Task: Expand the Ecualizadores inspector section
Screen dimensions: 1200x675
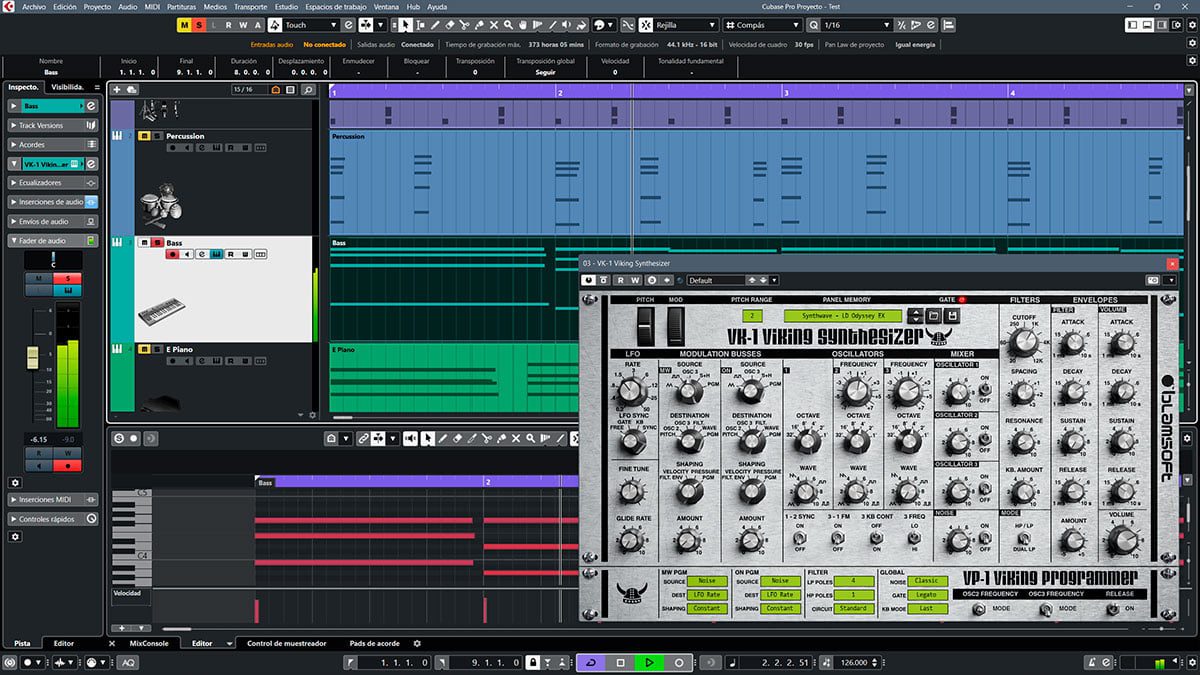Action: pyautogui.click(x=53, y=183)
